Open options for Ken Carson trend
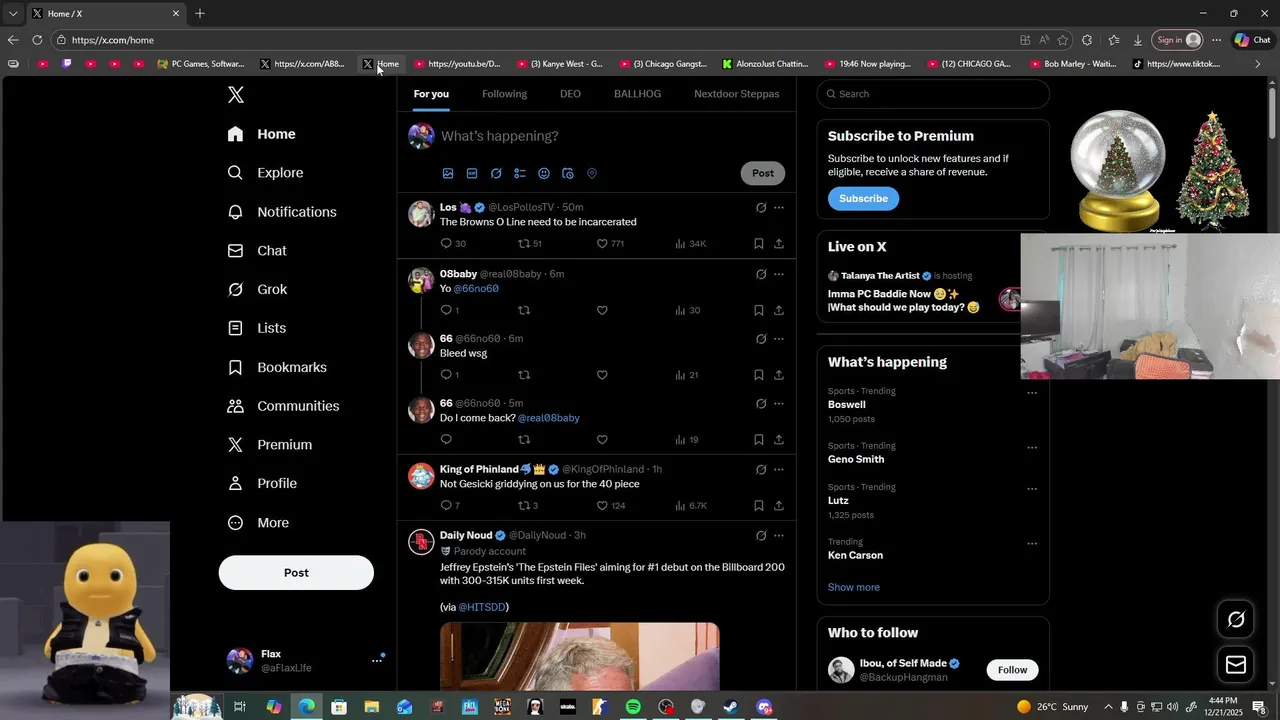Viewport: 1280px width, 720px height. click(x=1032, y=544)
